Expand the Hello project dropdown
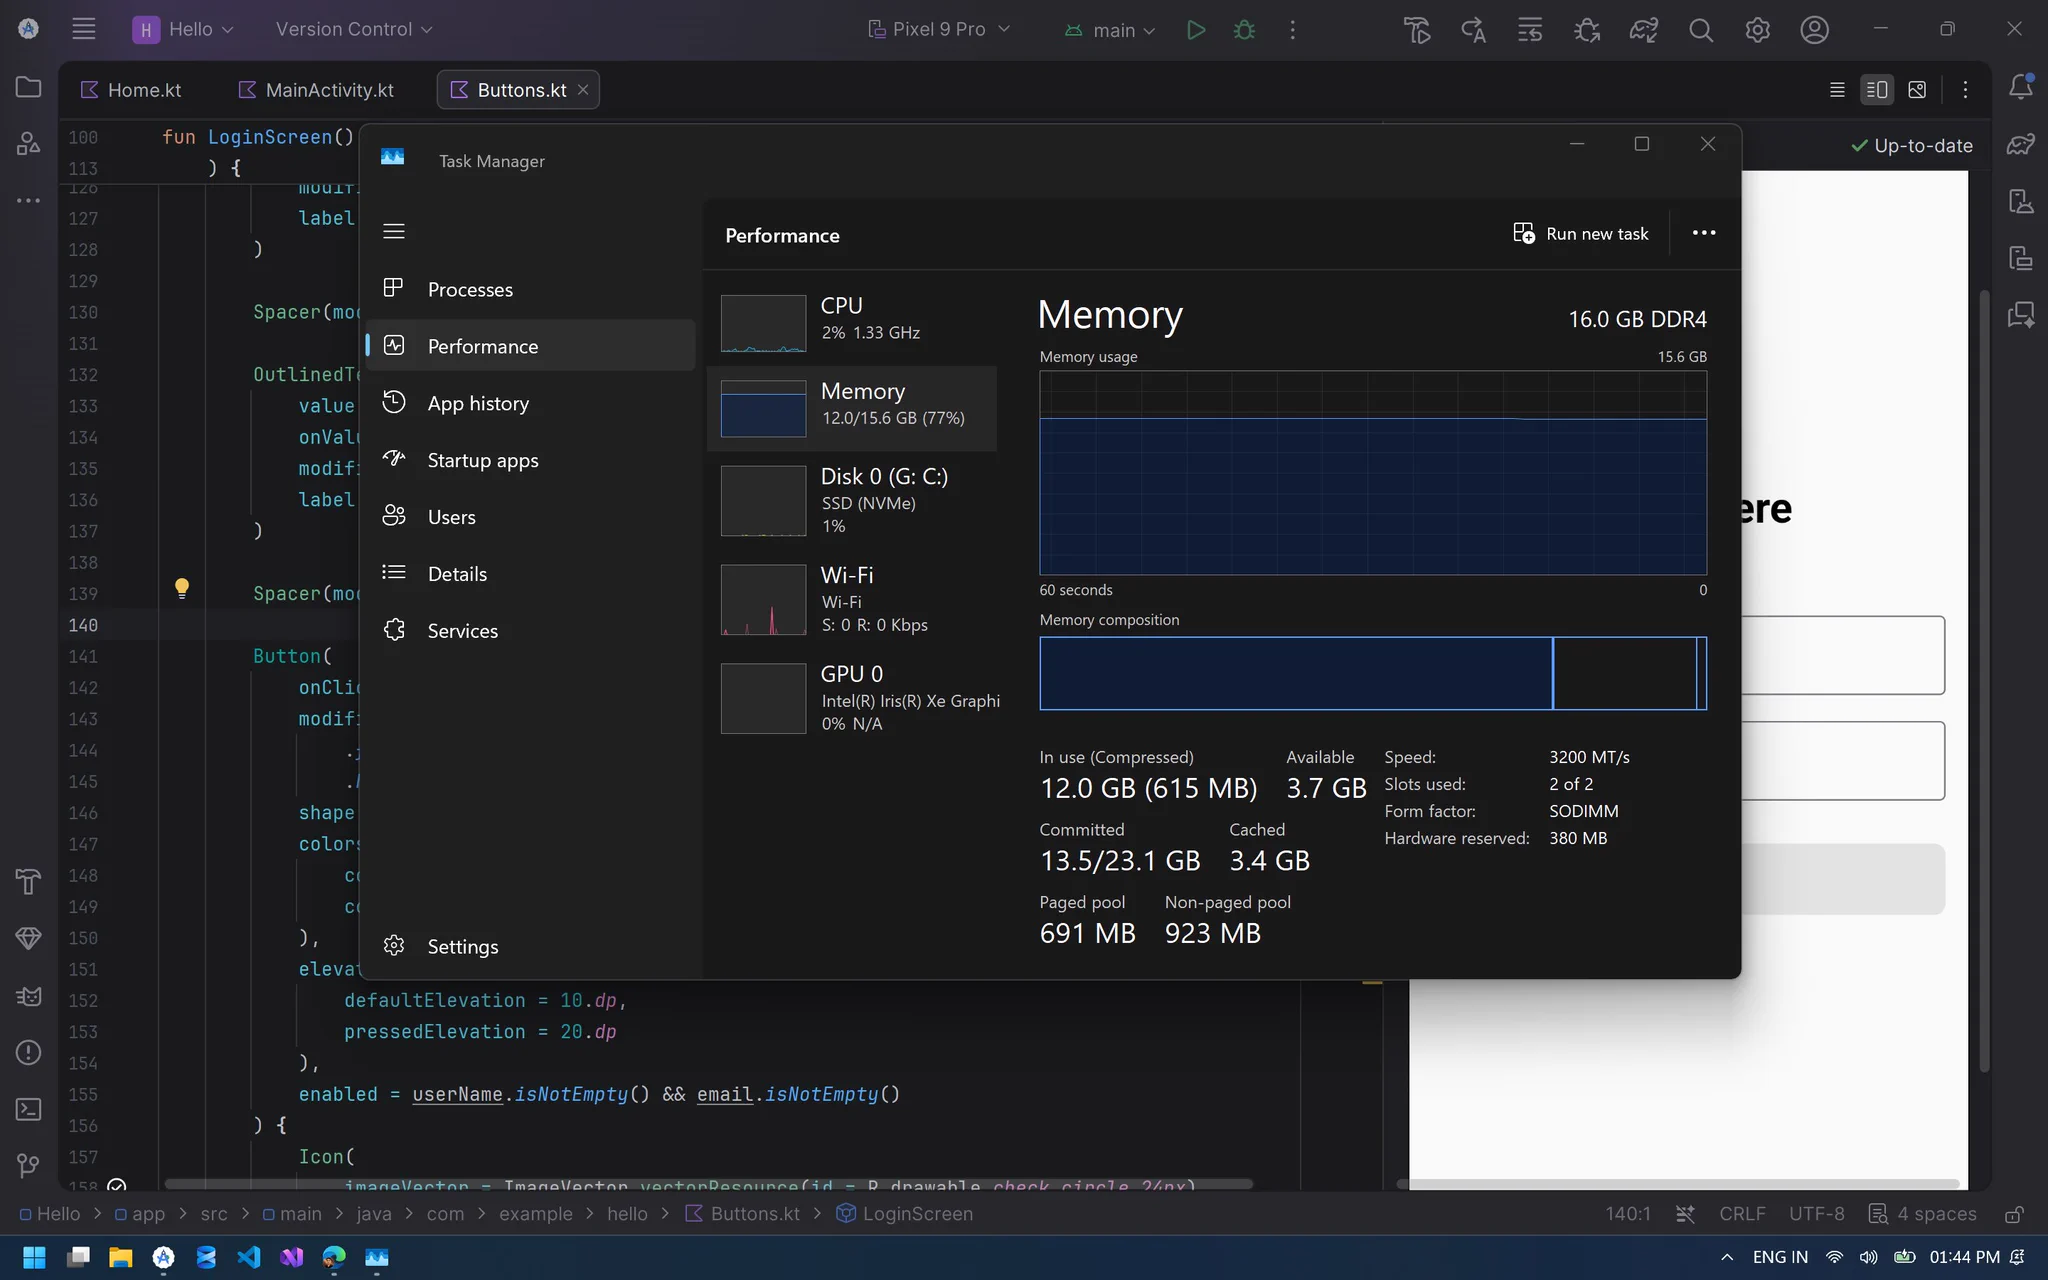Screen dimensions: 2048x1280 point(184,30)
